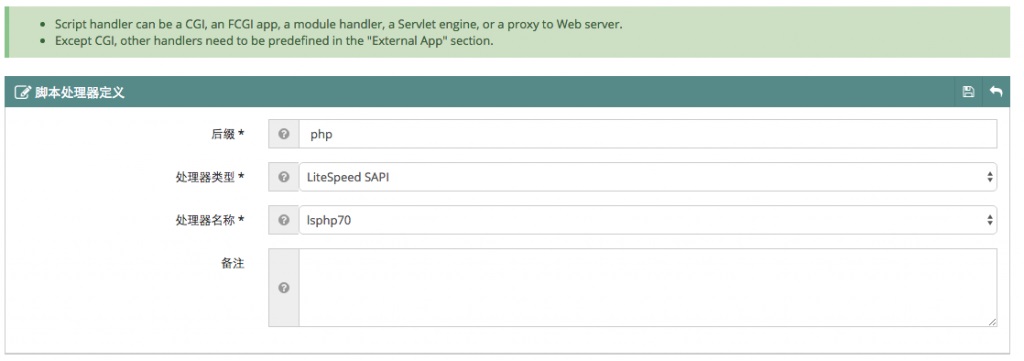Click the back arrow icon in the header
1024x361 pixels.
pos(996,91)
